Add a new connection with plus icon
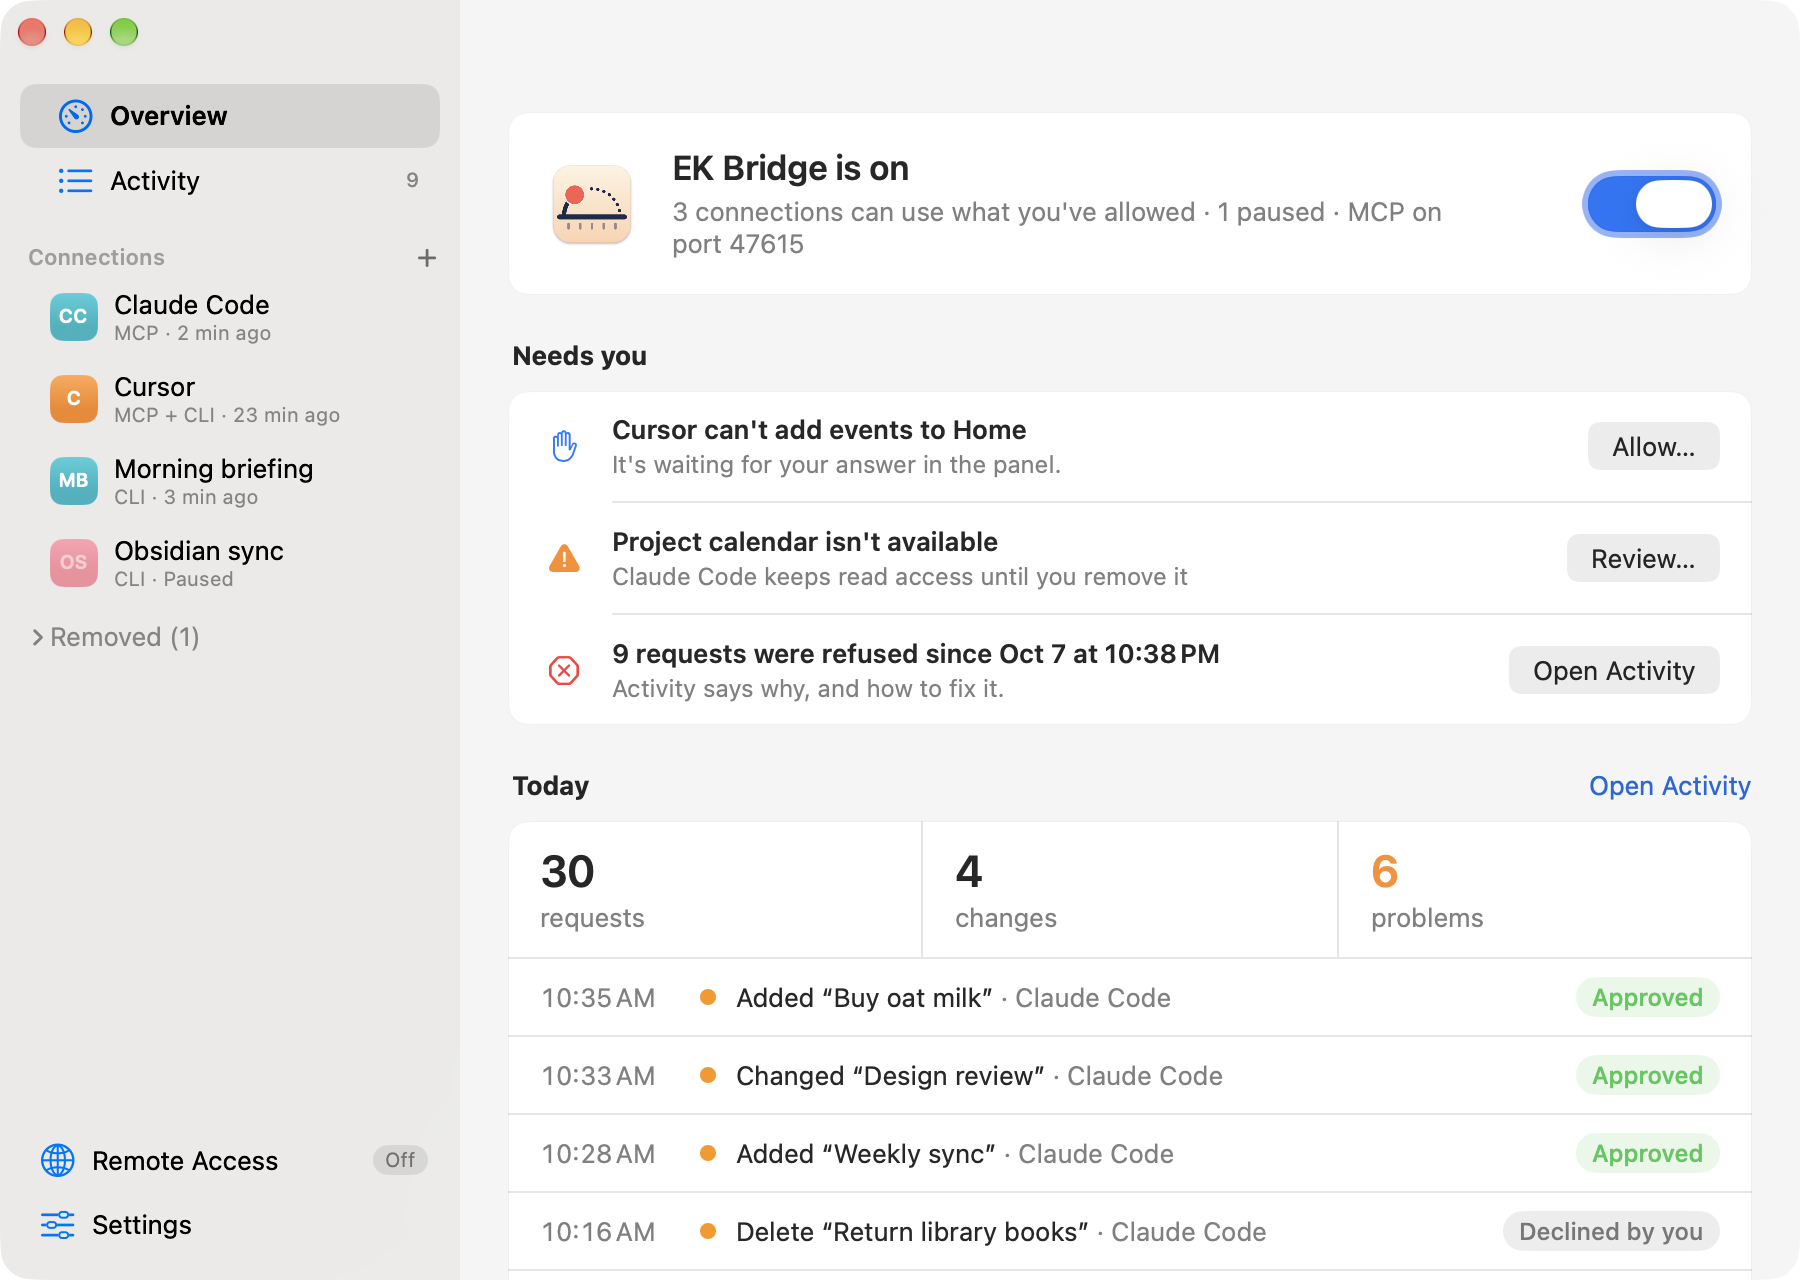 coord(427,258)
